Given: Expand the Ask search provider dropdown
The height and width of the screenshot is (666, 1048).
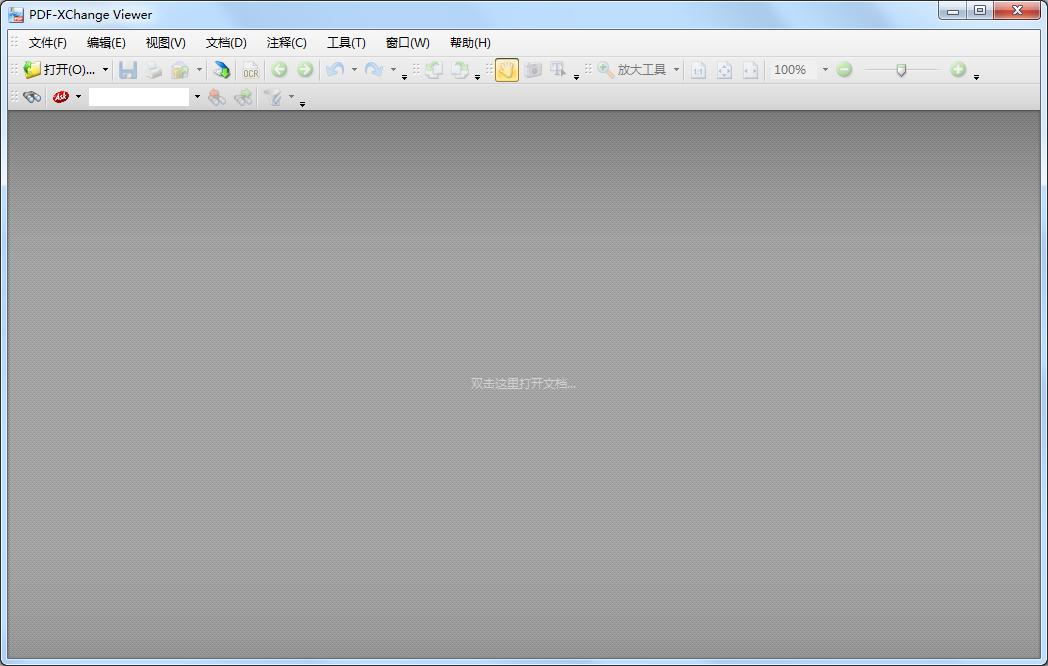Looking at the screenshot, I should 78,97.
